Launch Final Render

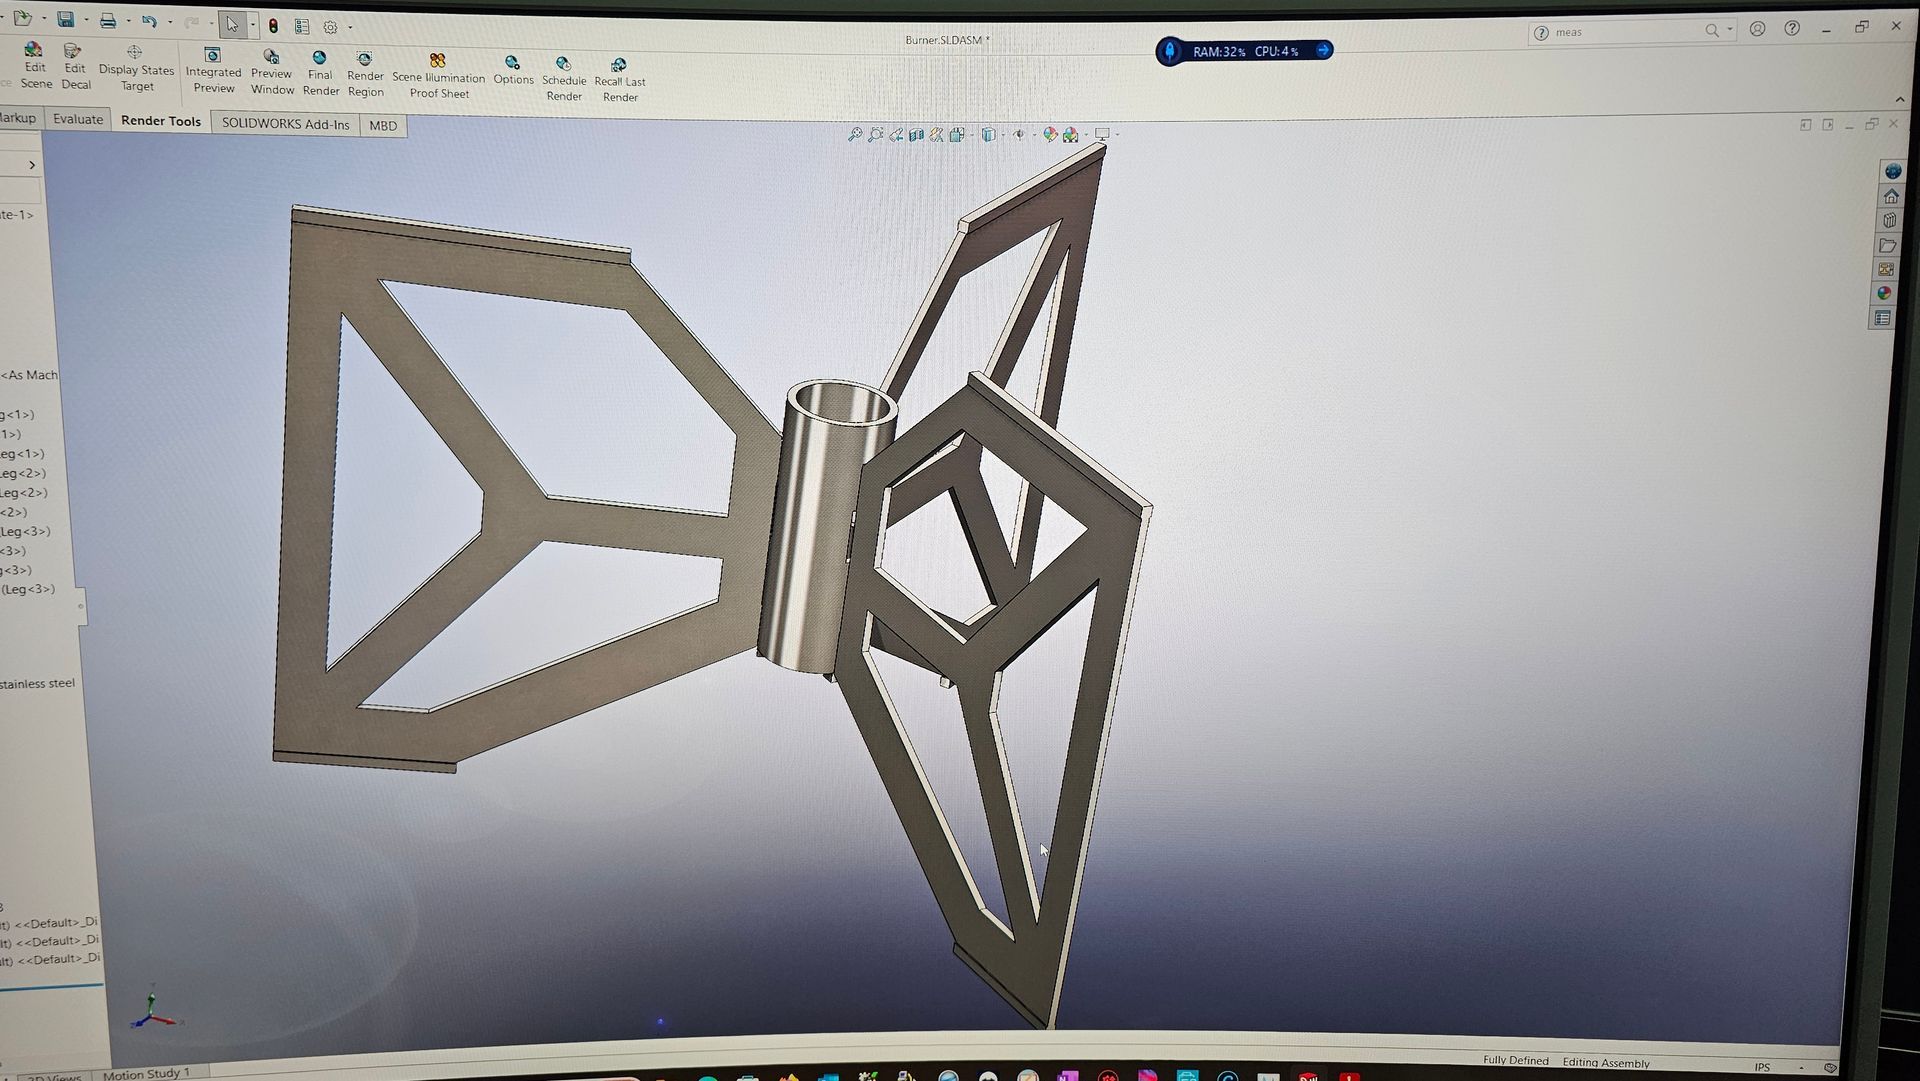pos(320,74)
